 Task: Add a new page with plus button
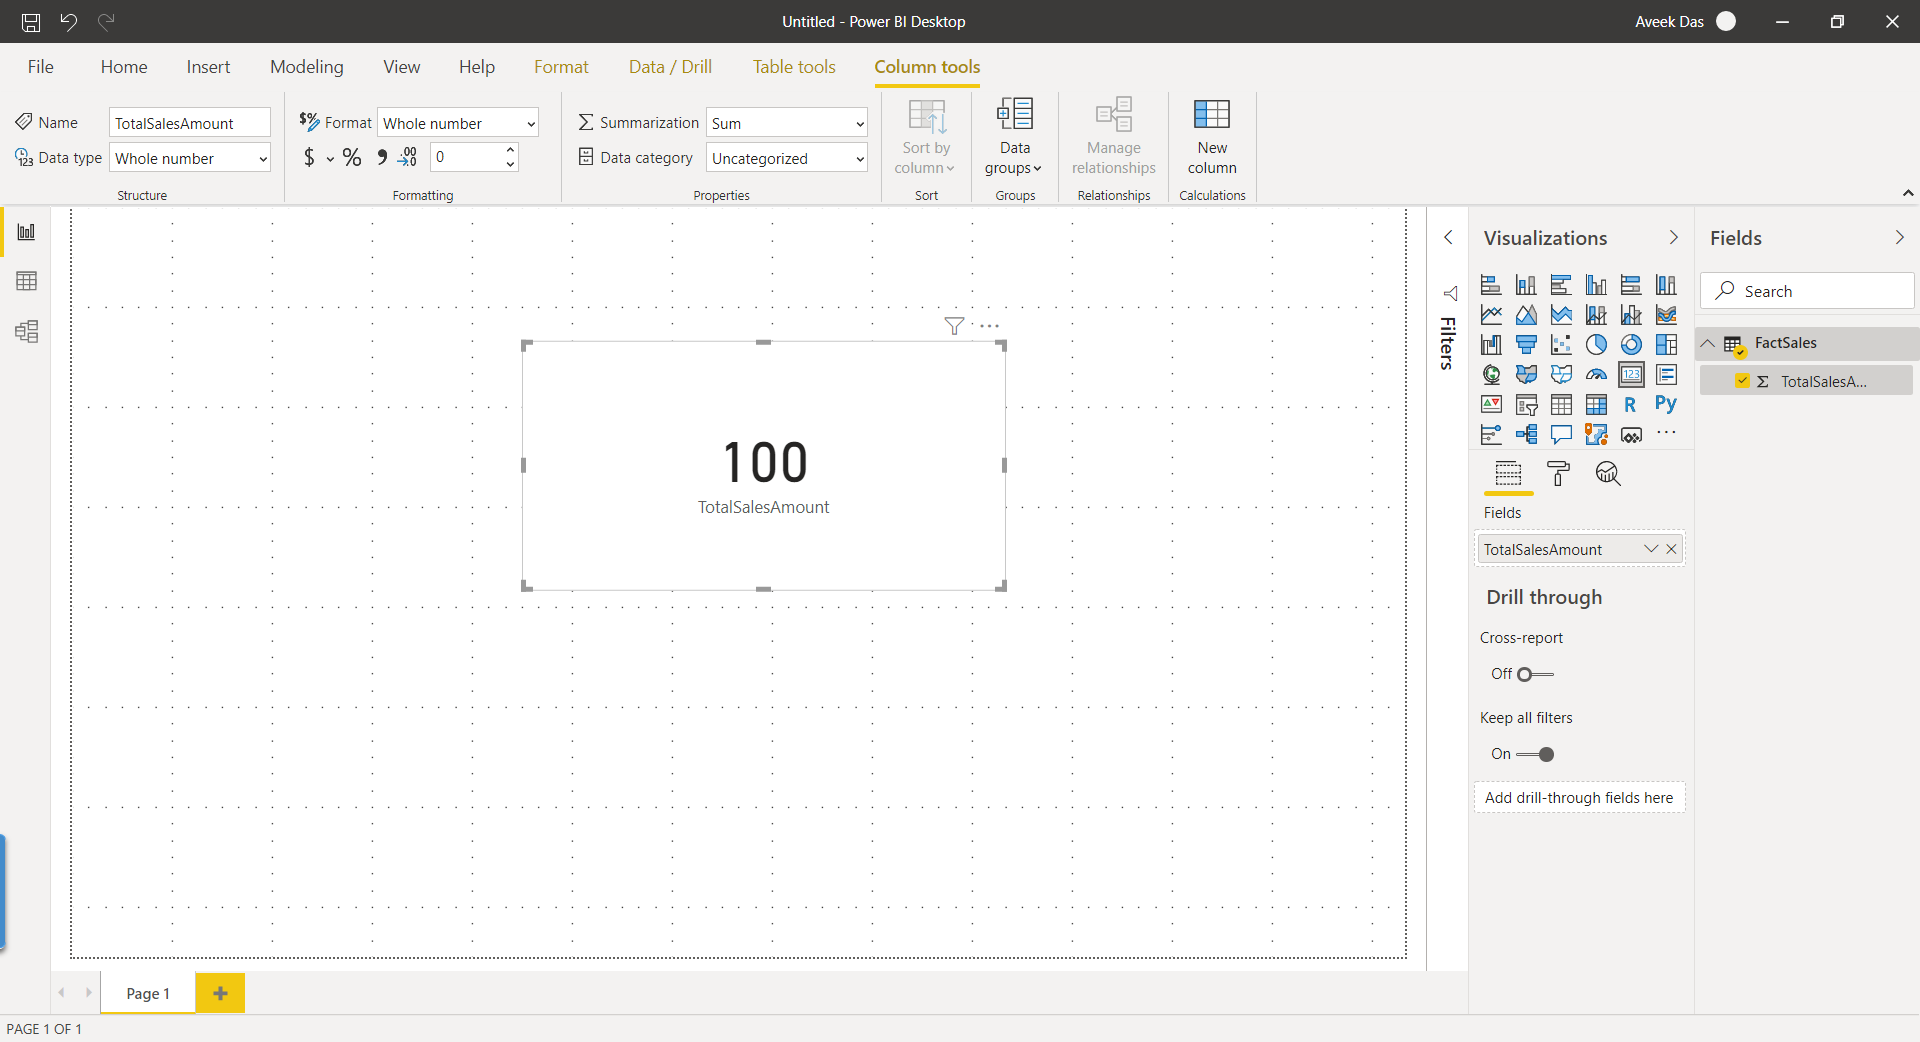220,993
